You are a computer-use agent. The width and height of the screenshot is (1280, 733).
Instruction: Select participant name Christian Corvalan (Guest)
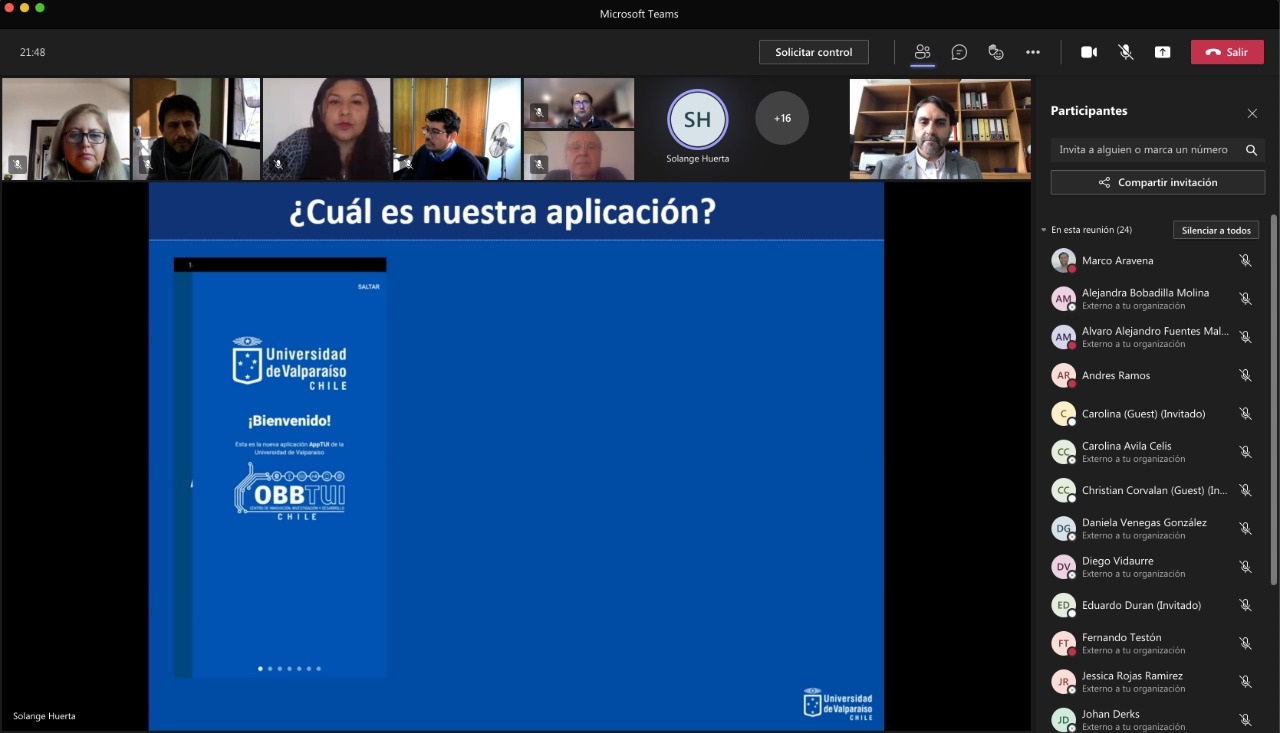pyautogui.click(x=1154, y=491)
